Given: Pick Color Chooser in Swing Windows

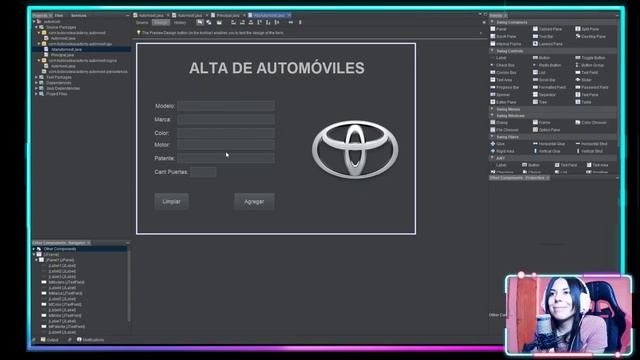Looking at the screenshot, I should point(591,122).
